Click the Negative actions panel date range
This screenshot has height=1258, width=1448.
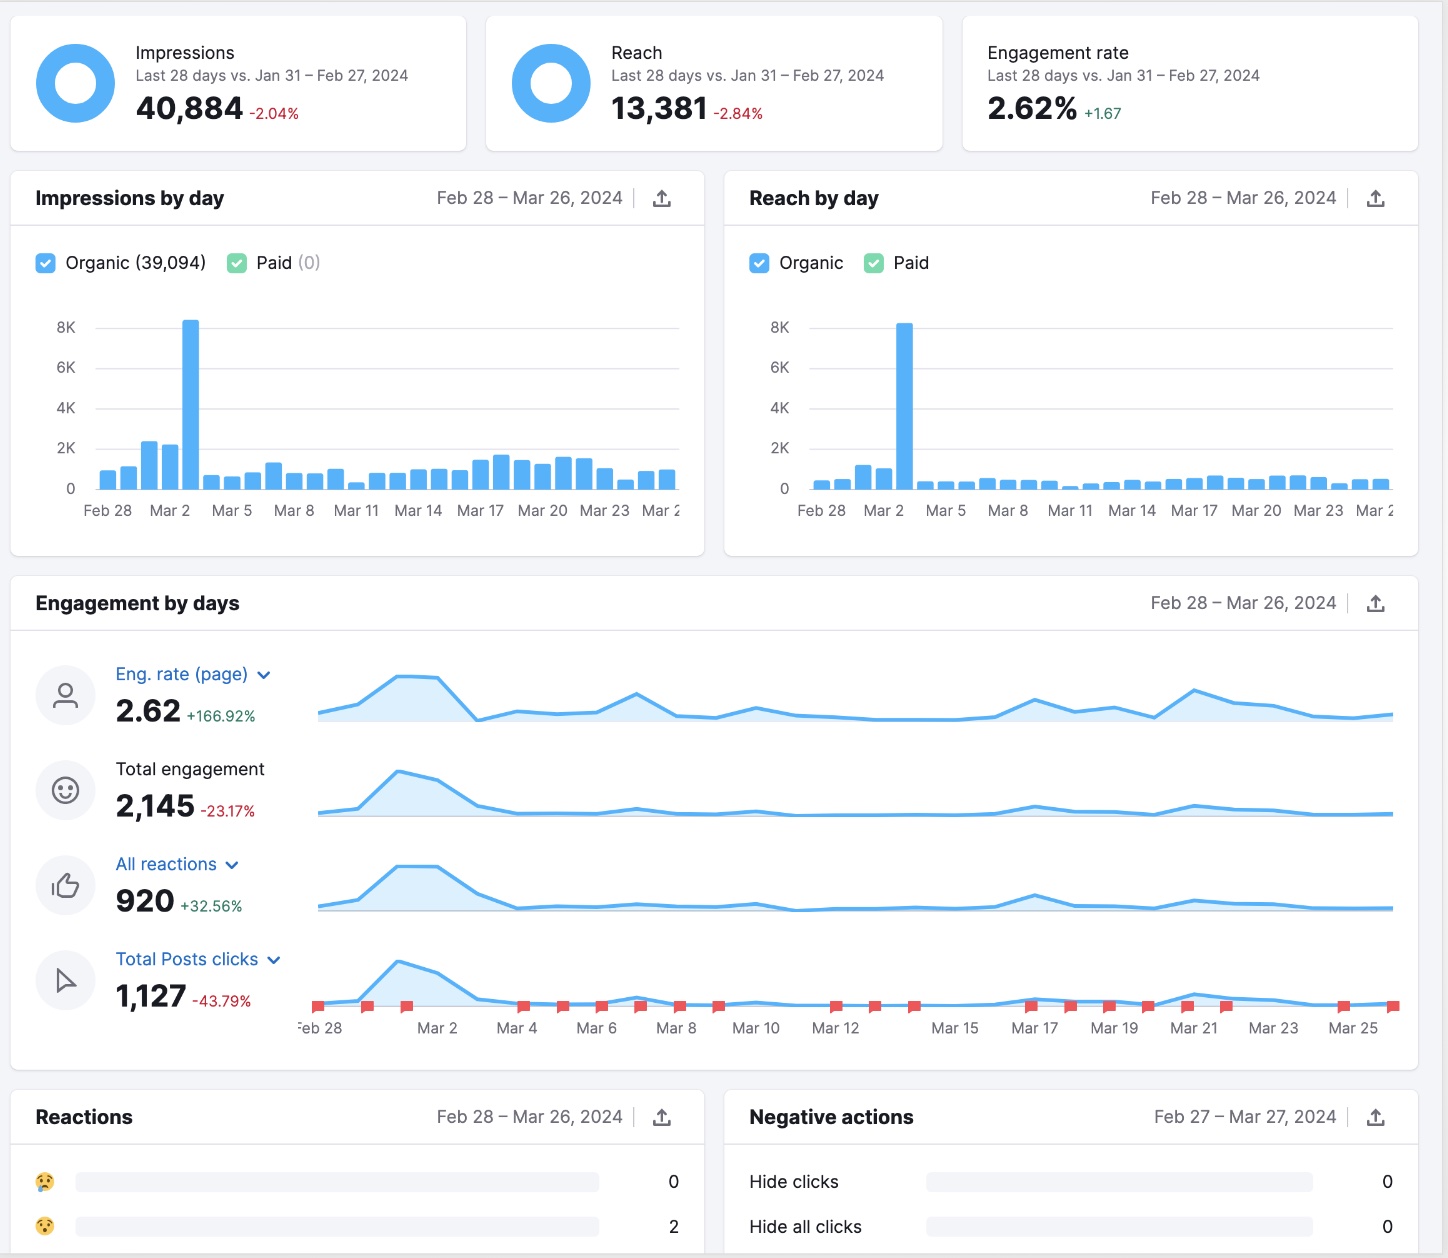point(1245,1116)
